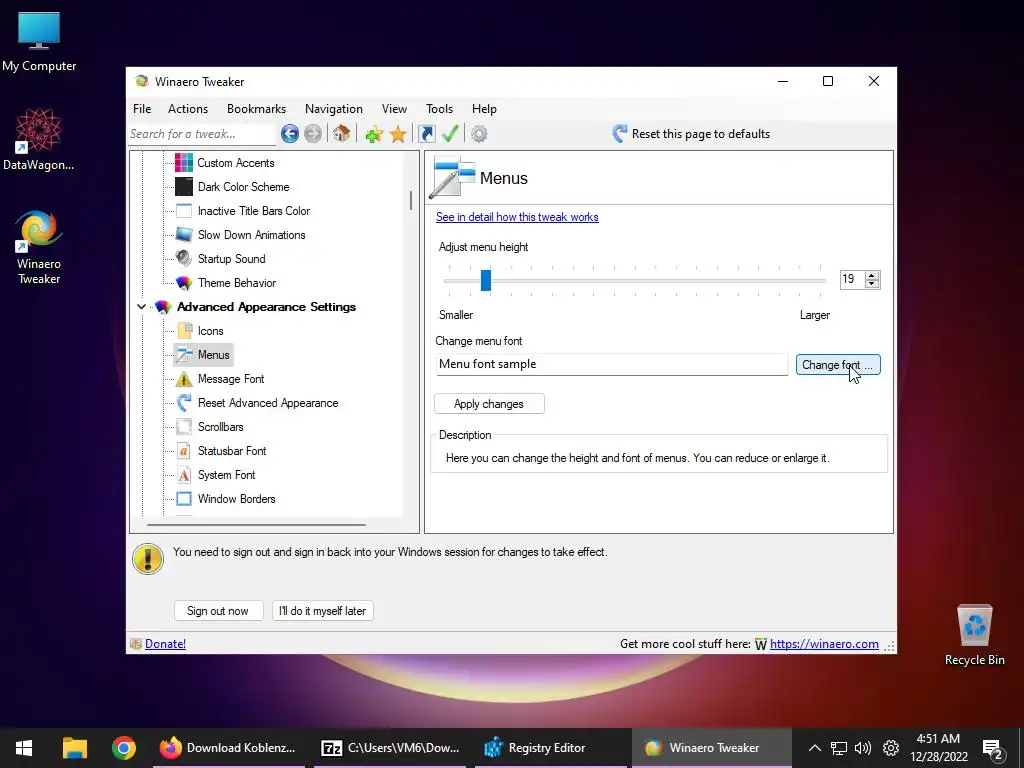
Task: Open See in detail how this tweak works link
Action: click(517, 217)
